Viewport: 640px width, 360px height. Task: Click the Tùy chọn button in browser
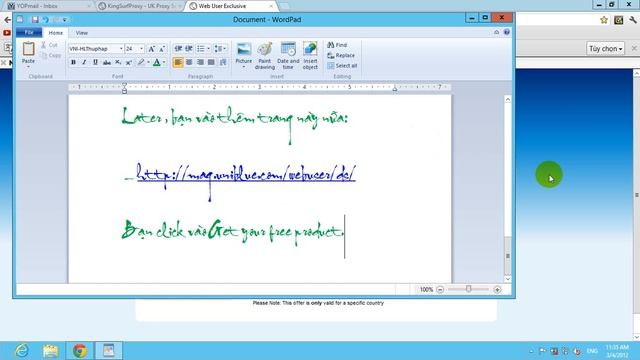coord(606,49)
